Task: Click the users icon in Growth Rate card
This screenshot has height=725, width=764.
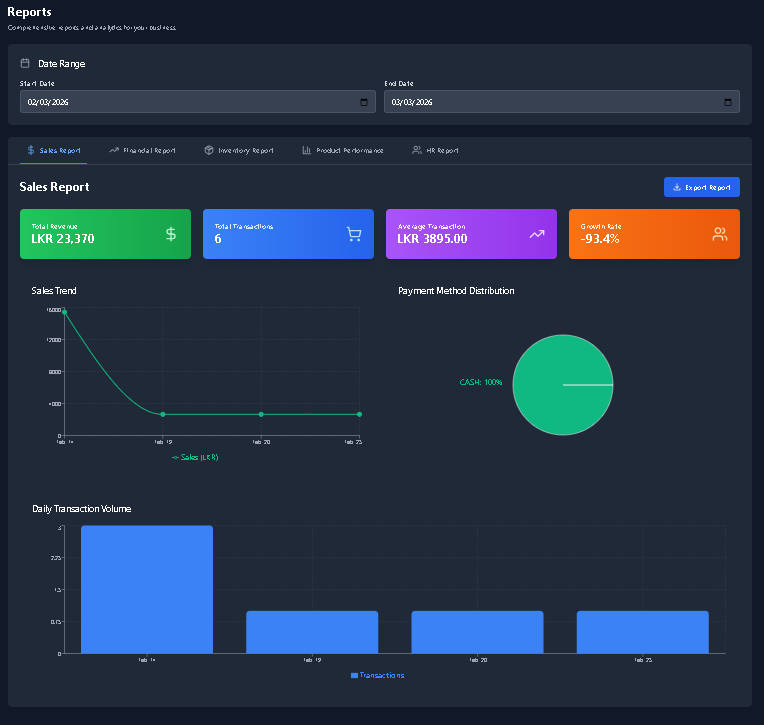Action: click(720, 234)
